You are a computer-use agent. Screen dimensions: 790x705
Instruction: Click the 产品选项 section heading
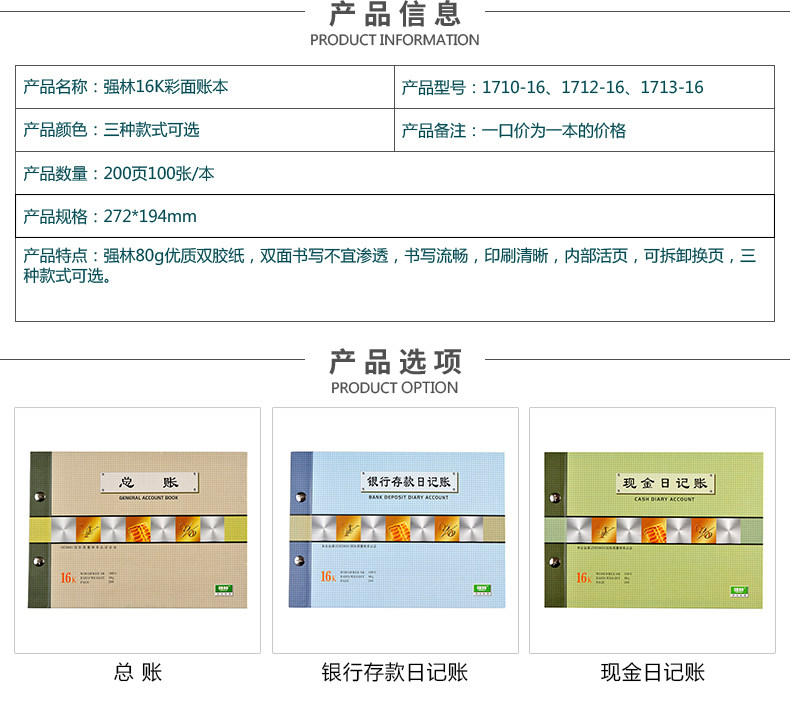(x=395, y=362)
